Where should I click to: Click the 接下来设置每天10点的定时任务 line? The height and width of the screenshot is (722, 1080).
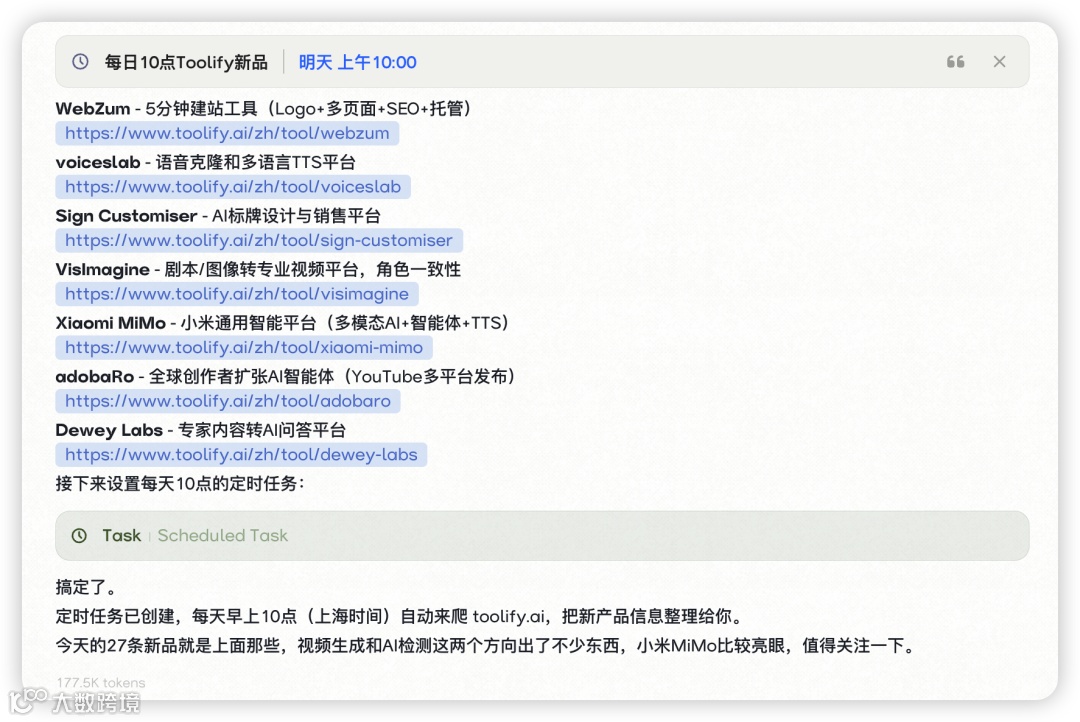tap(180, 484)
